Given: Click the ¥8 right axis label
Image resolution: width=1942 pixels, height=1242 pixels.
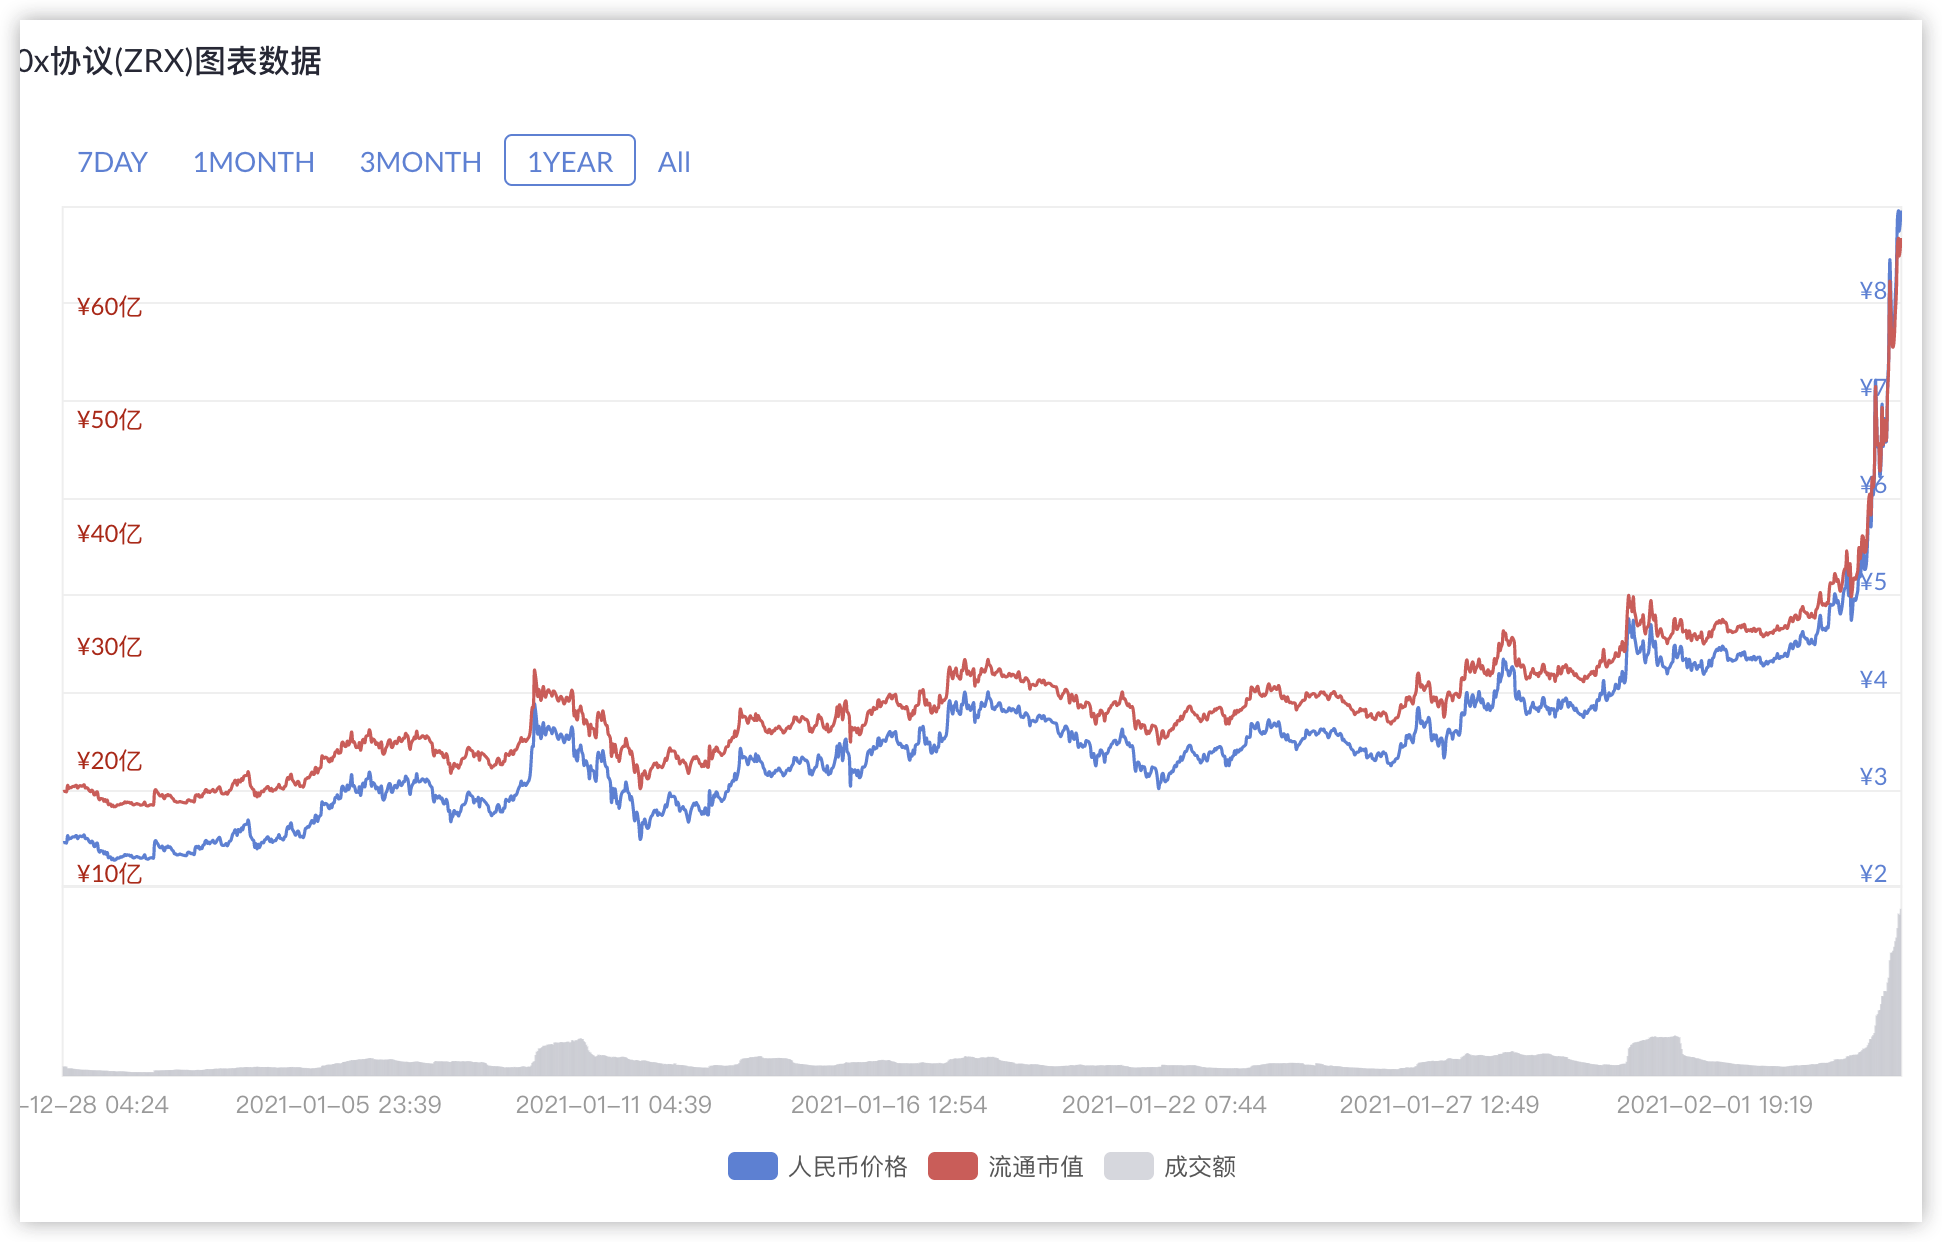Looking at the screenshot, I should point(1874,291).
